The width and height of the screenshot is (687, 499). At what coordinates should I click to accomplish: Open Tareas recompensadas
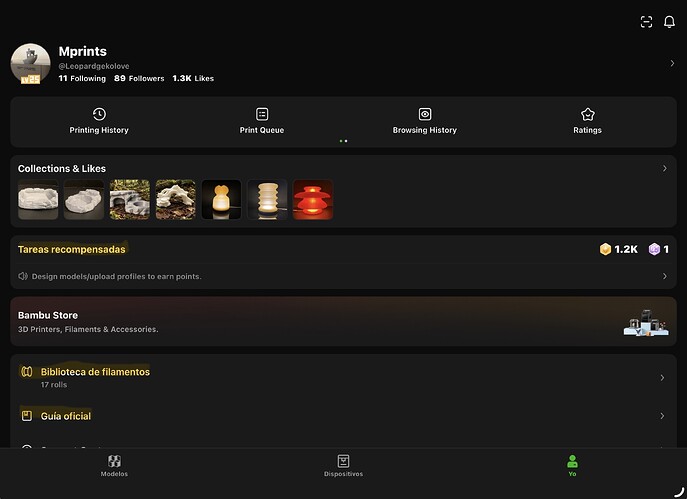tap(72, 249)
